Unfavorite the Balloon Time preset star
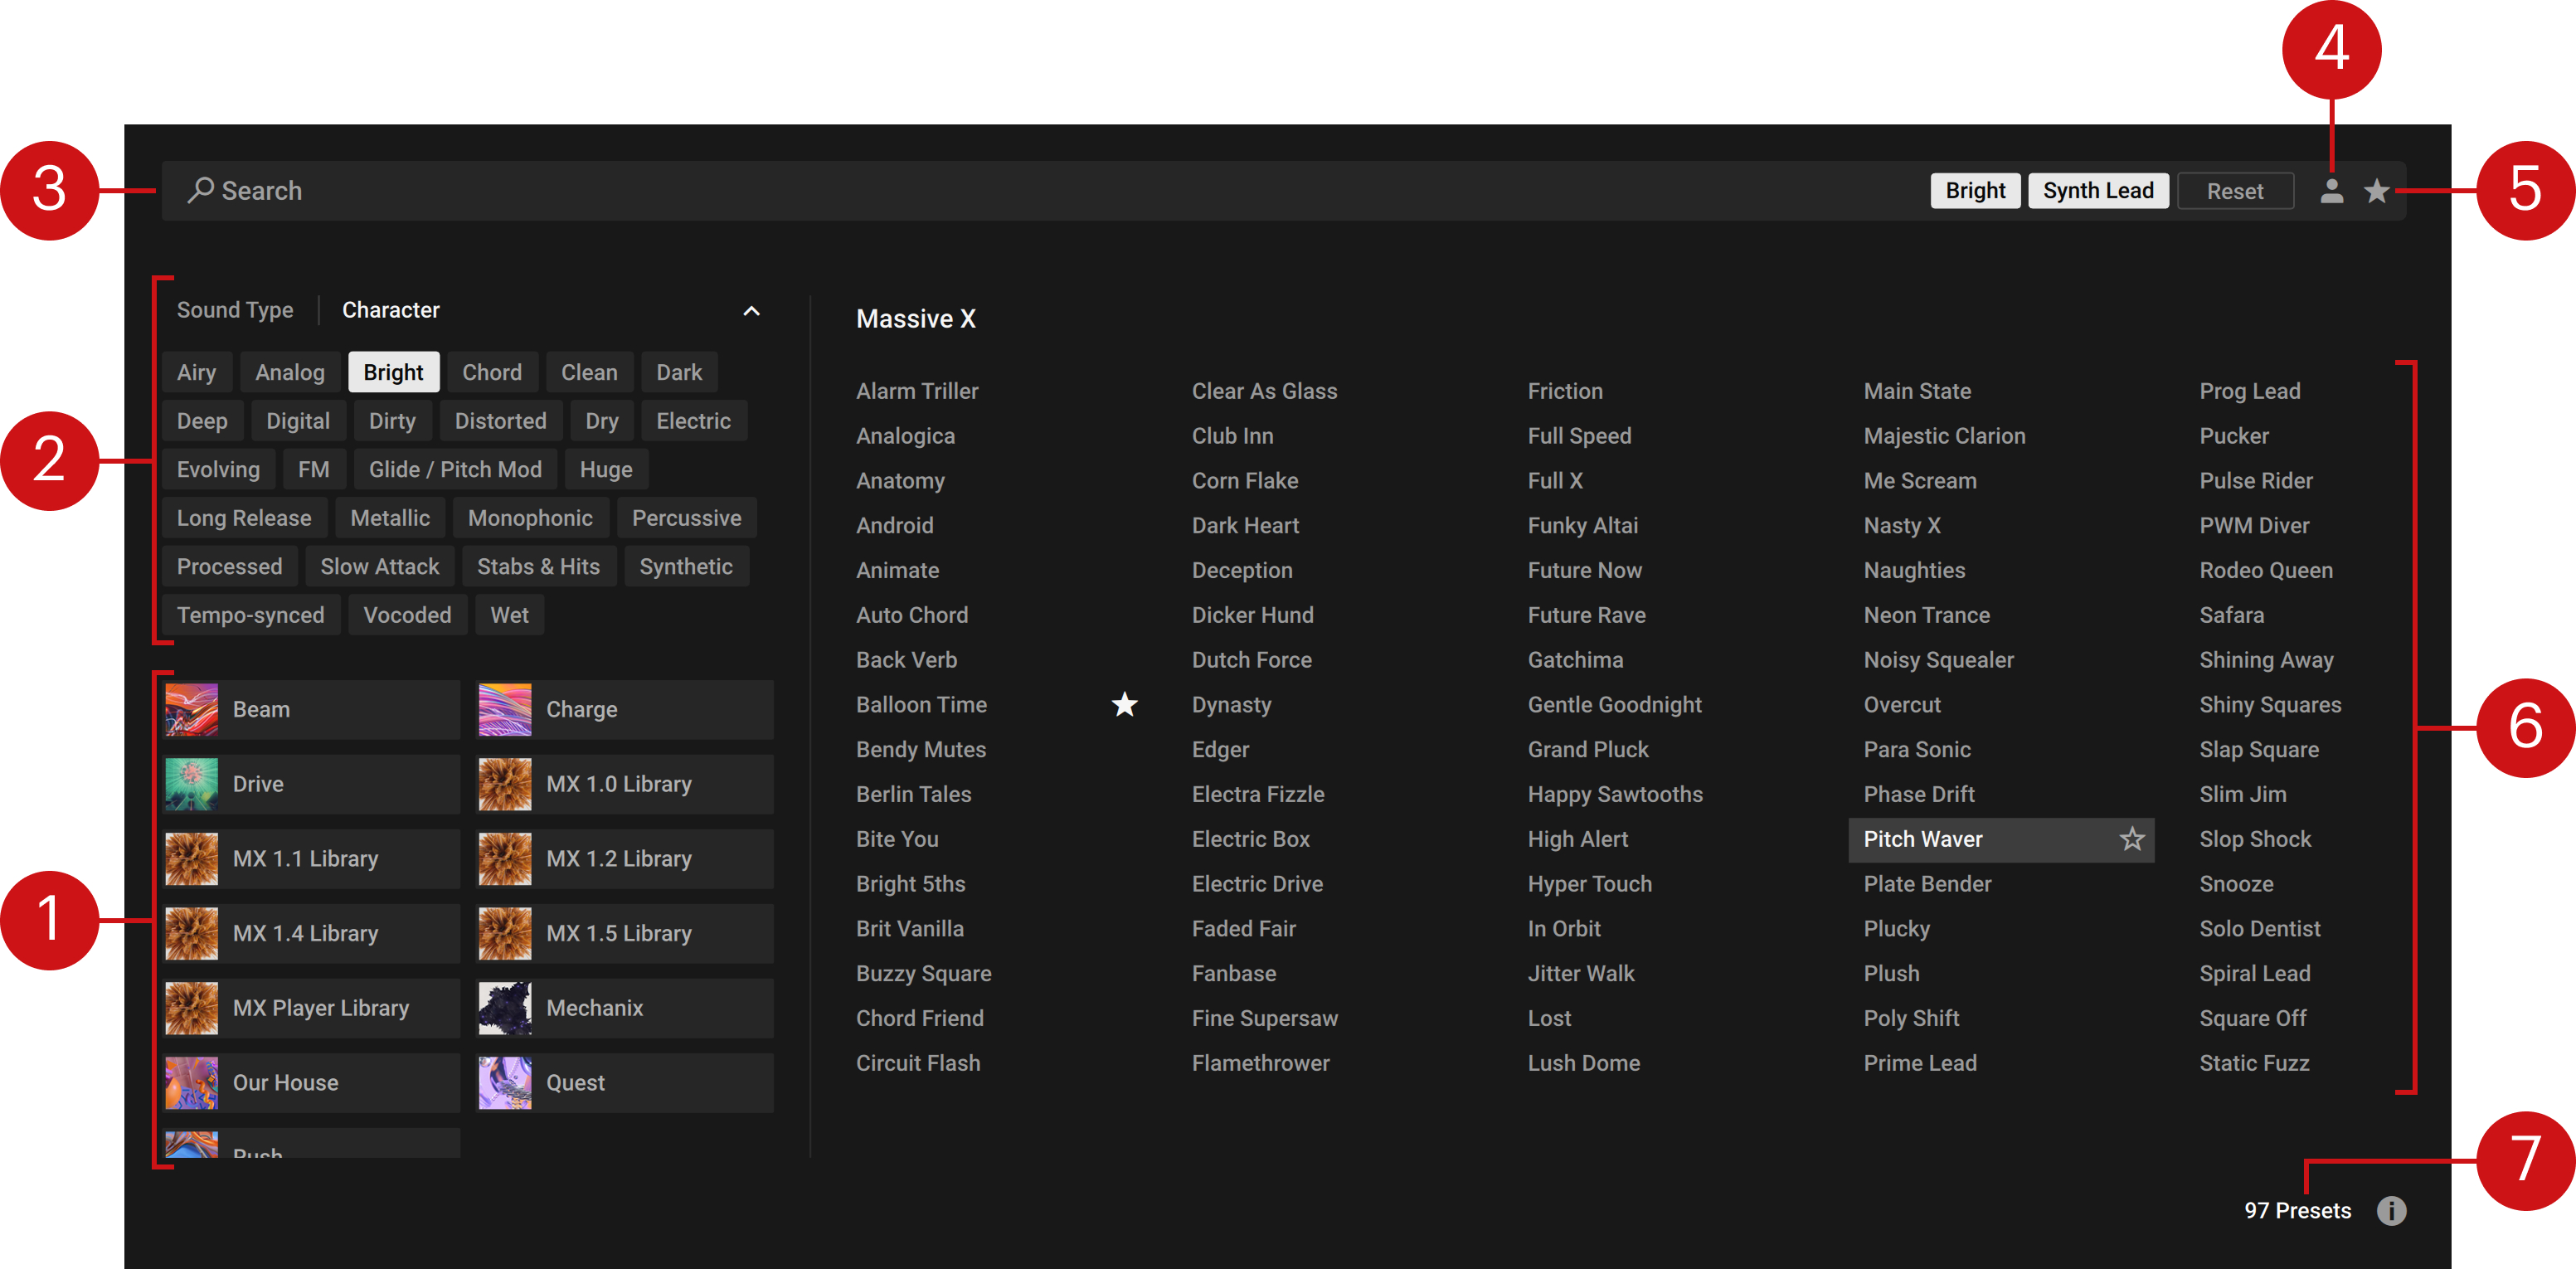Screen dimensions: 2576x1269 tap(1124, 705)
